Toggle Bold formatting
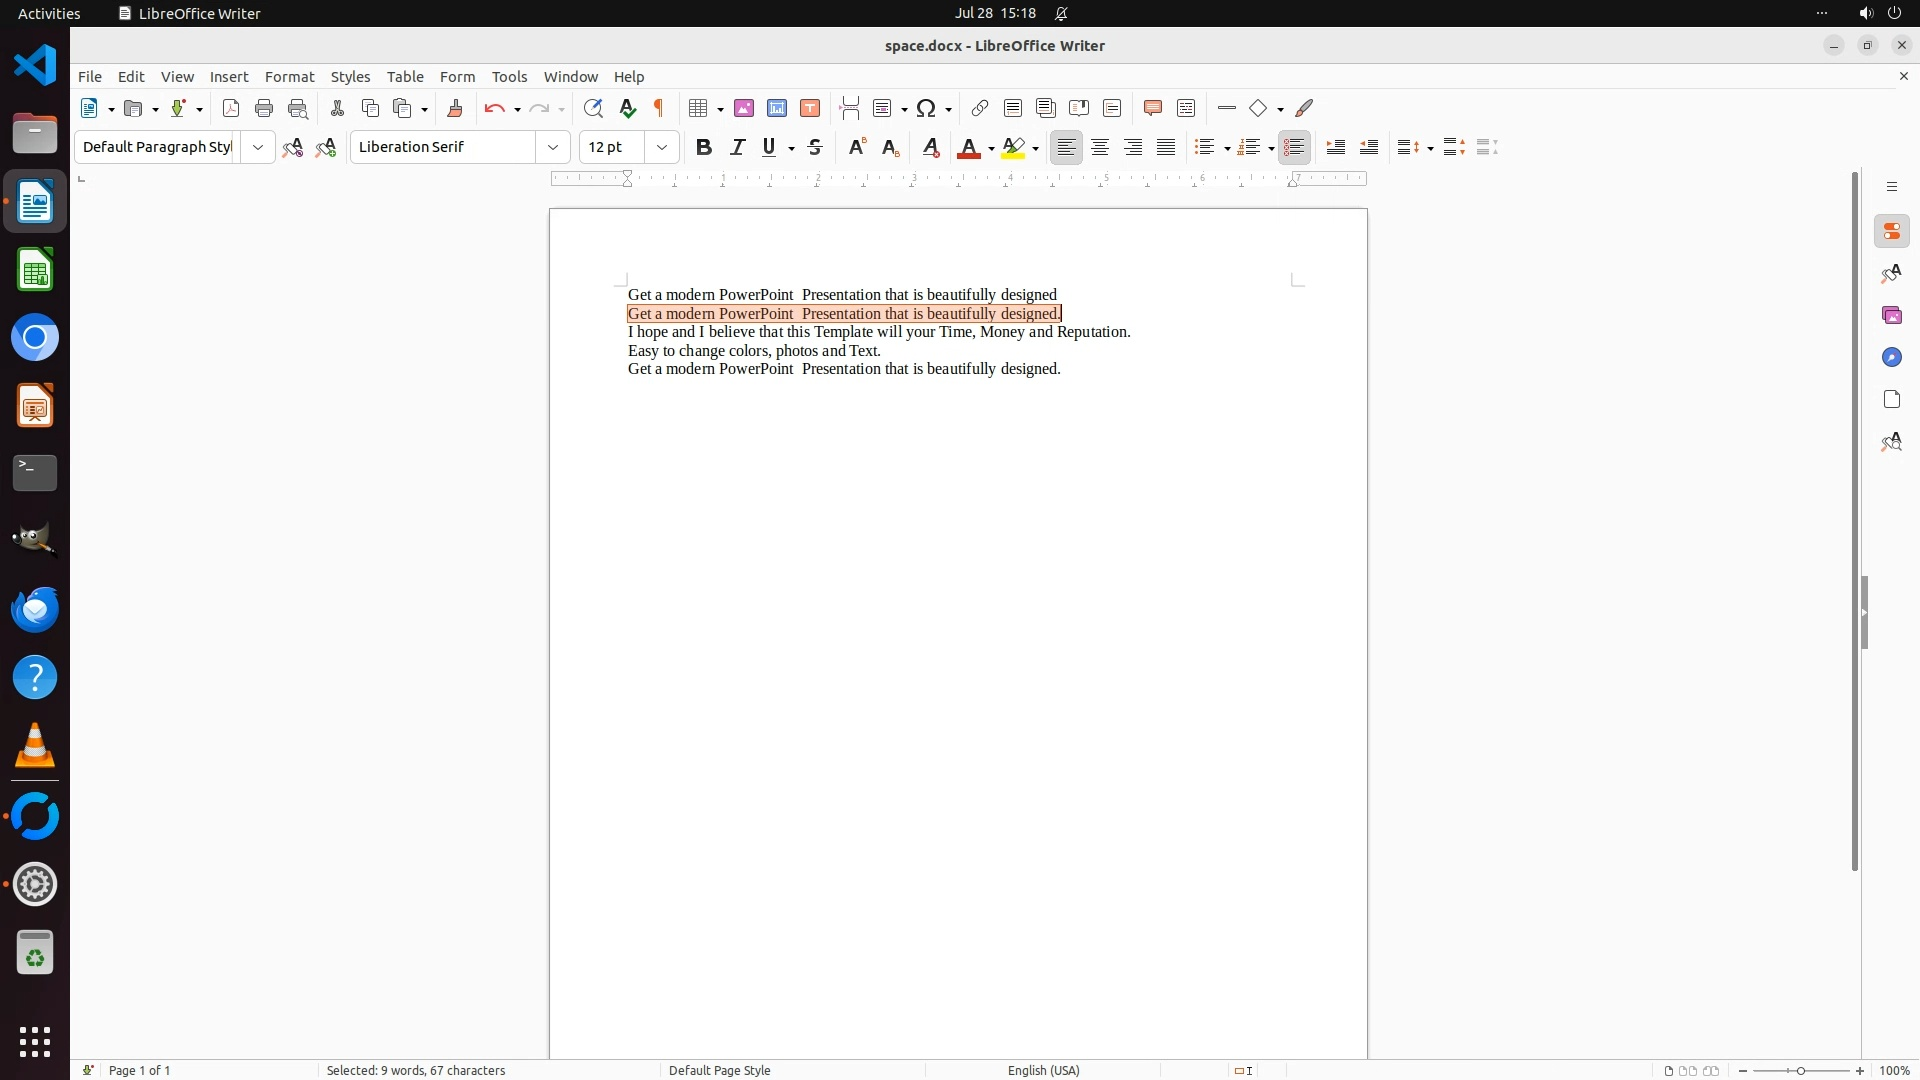 [704, 147]
